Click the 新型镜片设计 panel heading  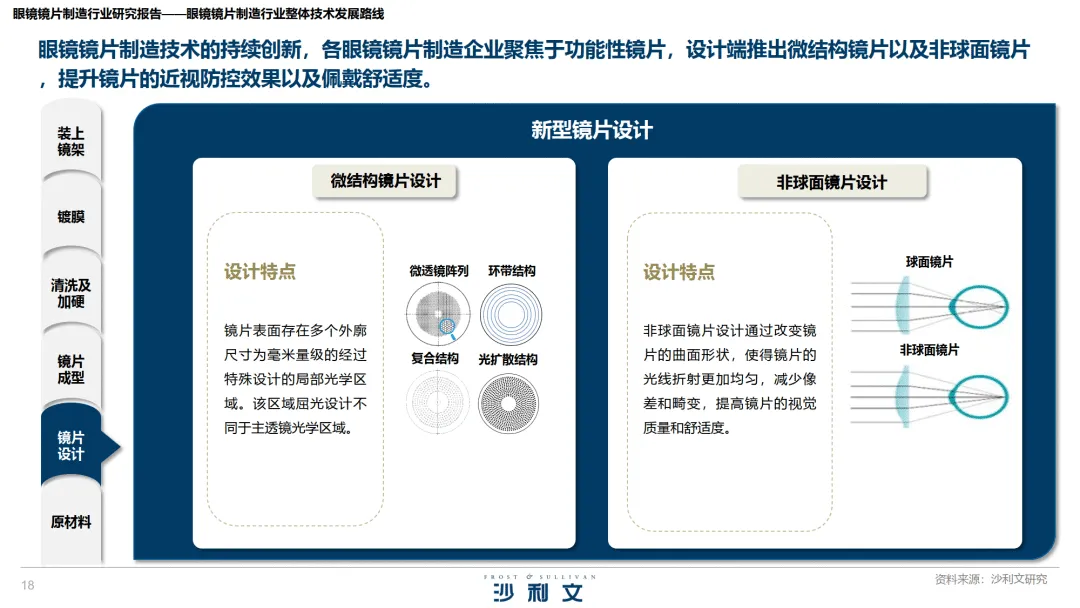pos(592,130)
